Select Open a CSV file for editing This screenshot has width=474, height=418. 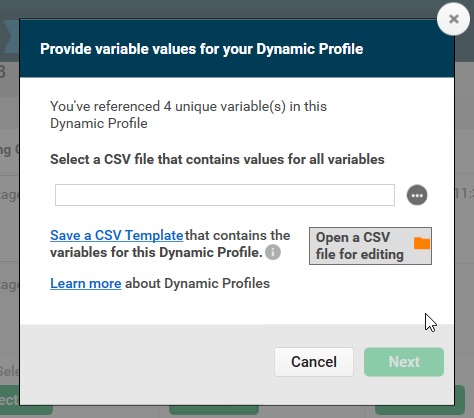pyautogui.click(x=370, y=246)
